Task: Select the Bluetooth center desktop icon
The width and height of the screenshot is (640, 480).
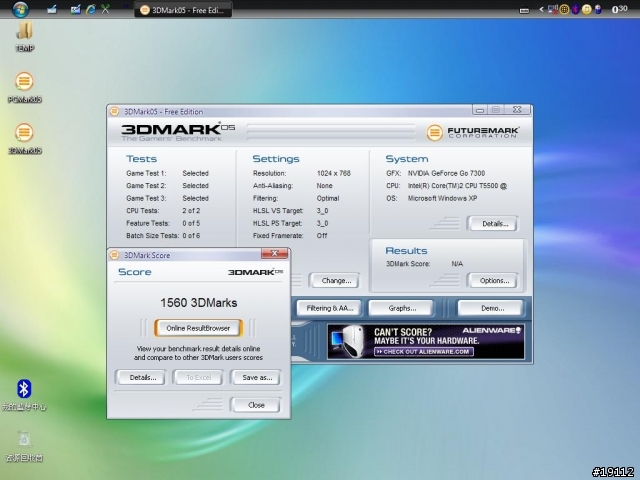Action: pyautogui.click(x=24, y=394)
